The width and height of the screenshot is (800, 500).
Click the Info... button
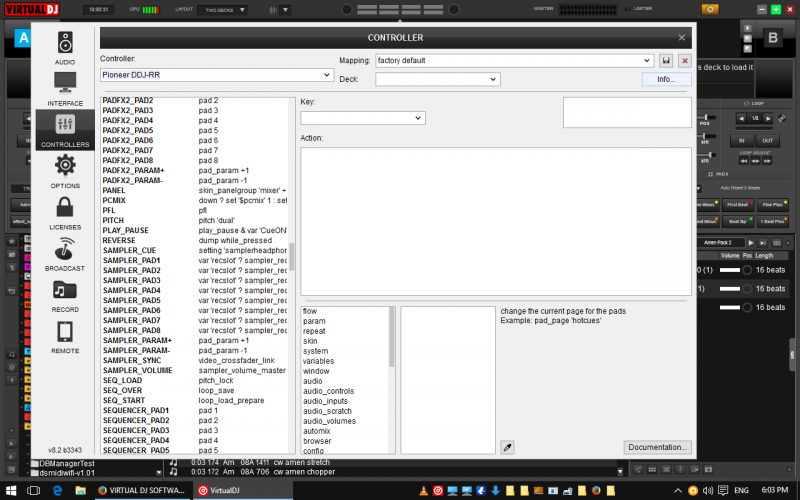point(666,79)
